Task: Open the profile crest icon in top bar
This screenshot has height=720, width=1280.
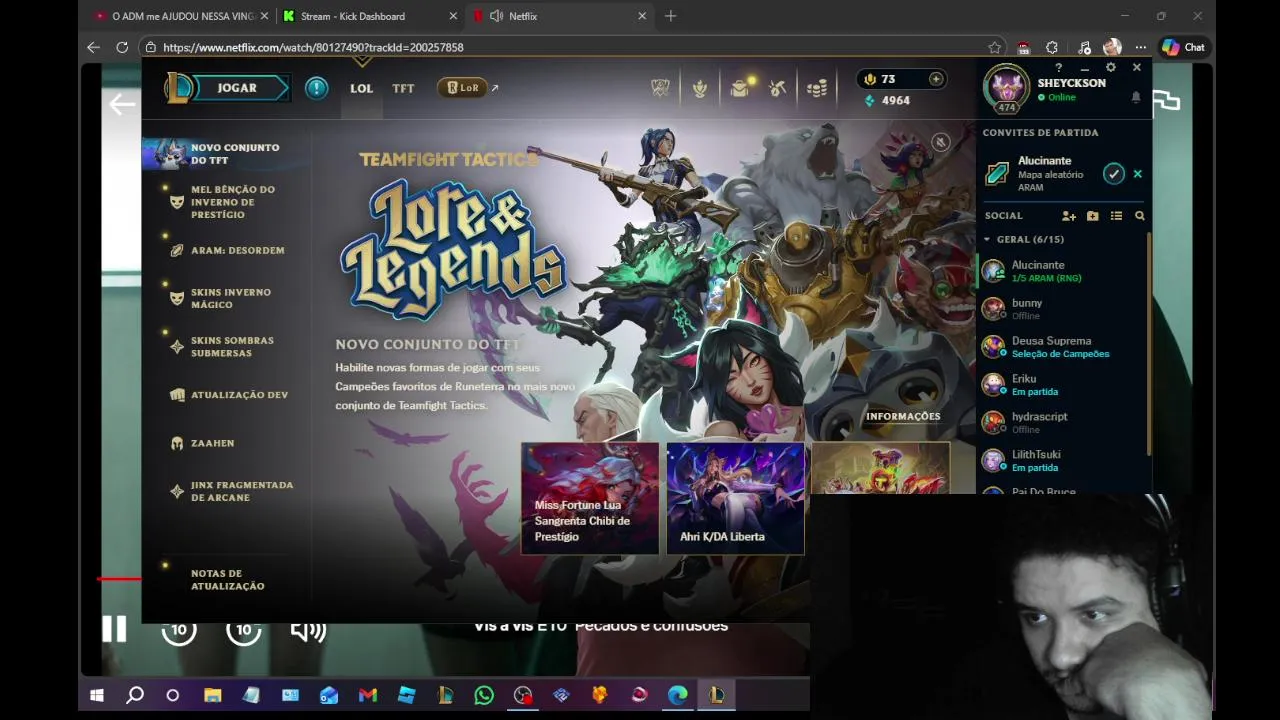Action: [700, 88]
